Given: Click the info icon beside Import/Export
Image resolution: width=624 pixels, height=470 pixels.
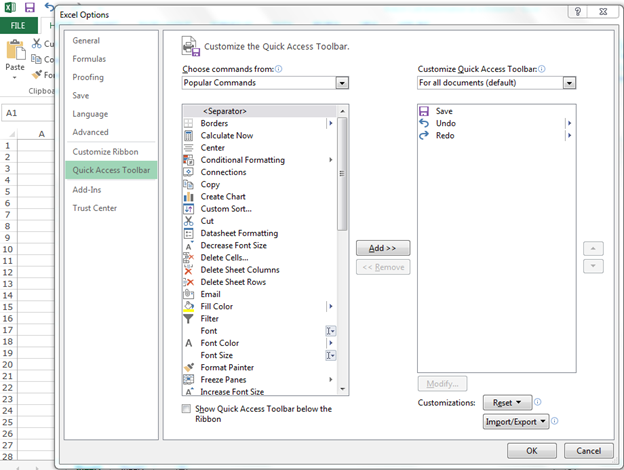Looking at the screenshot, I should point(555,421).
